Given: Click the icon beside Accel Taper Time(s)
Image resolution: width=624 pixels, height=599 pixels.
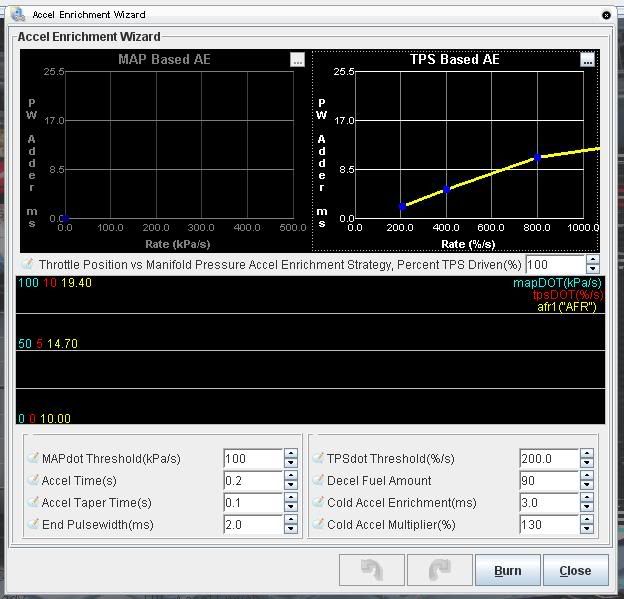Looking at the screenshot, I should tap(33, 502).
